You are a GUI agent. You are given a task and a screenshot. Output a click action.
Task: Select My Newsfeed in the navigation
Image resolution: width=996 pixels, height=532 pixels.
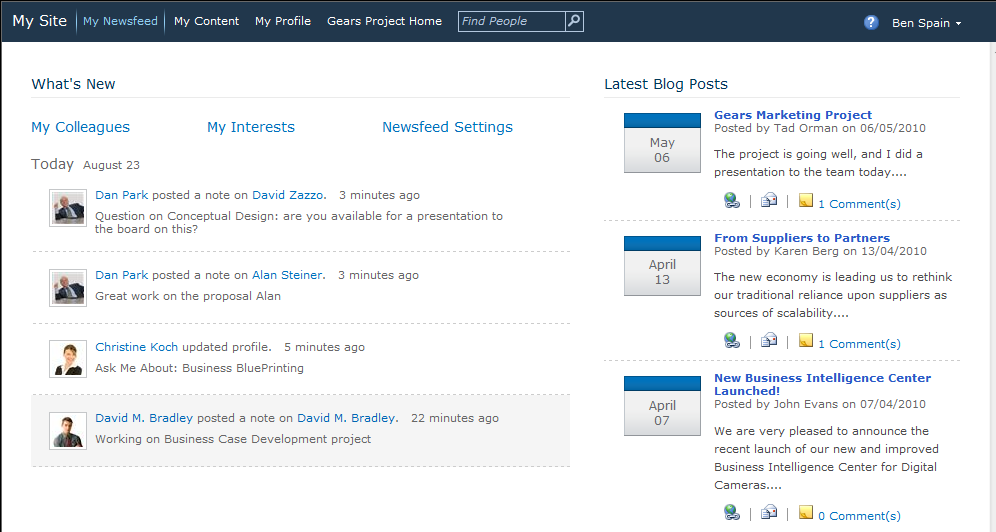(x=120, y=21)
